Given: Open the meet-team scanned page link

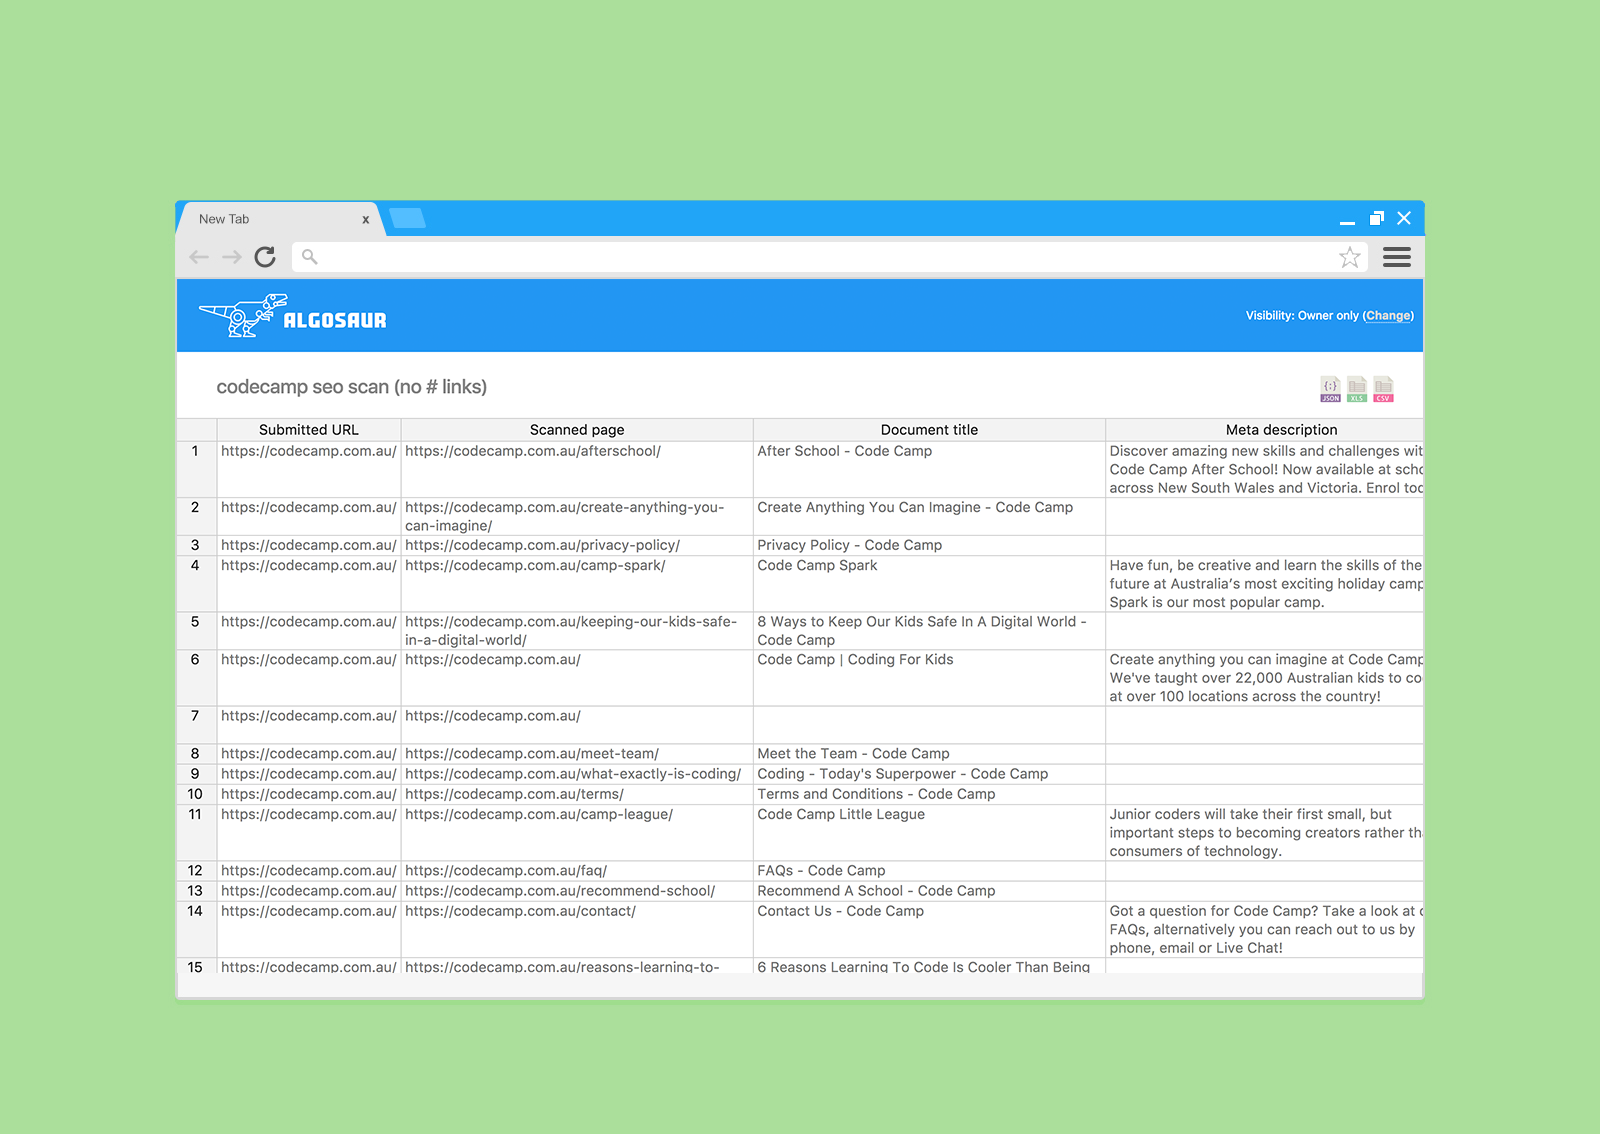Looking at the screenshot, I should (x=532, y=754).
